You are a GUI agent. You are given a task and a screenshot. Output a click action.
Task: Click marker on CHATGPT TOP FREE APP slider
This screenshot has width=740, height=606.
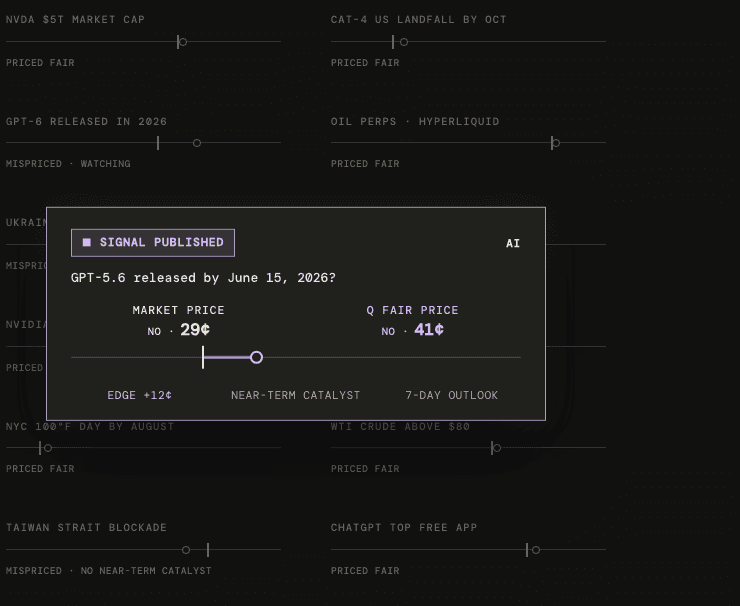tap(536, 550)
